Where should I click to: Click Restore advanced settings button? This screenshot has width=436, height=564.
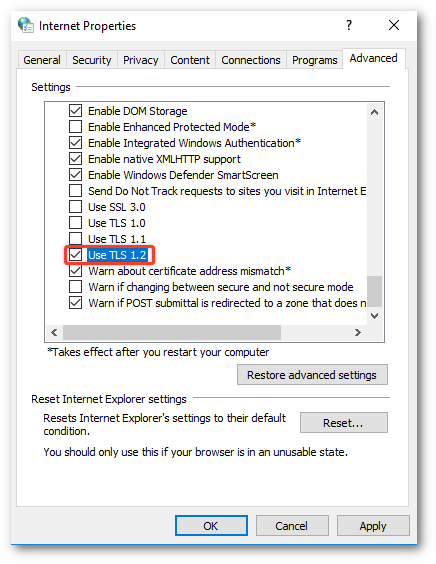(x=312, y=375)
